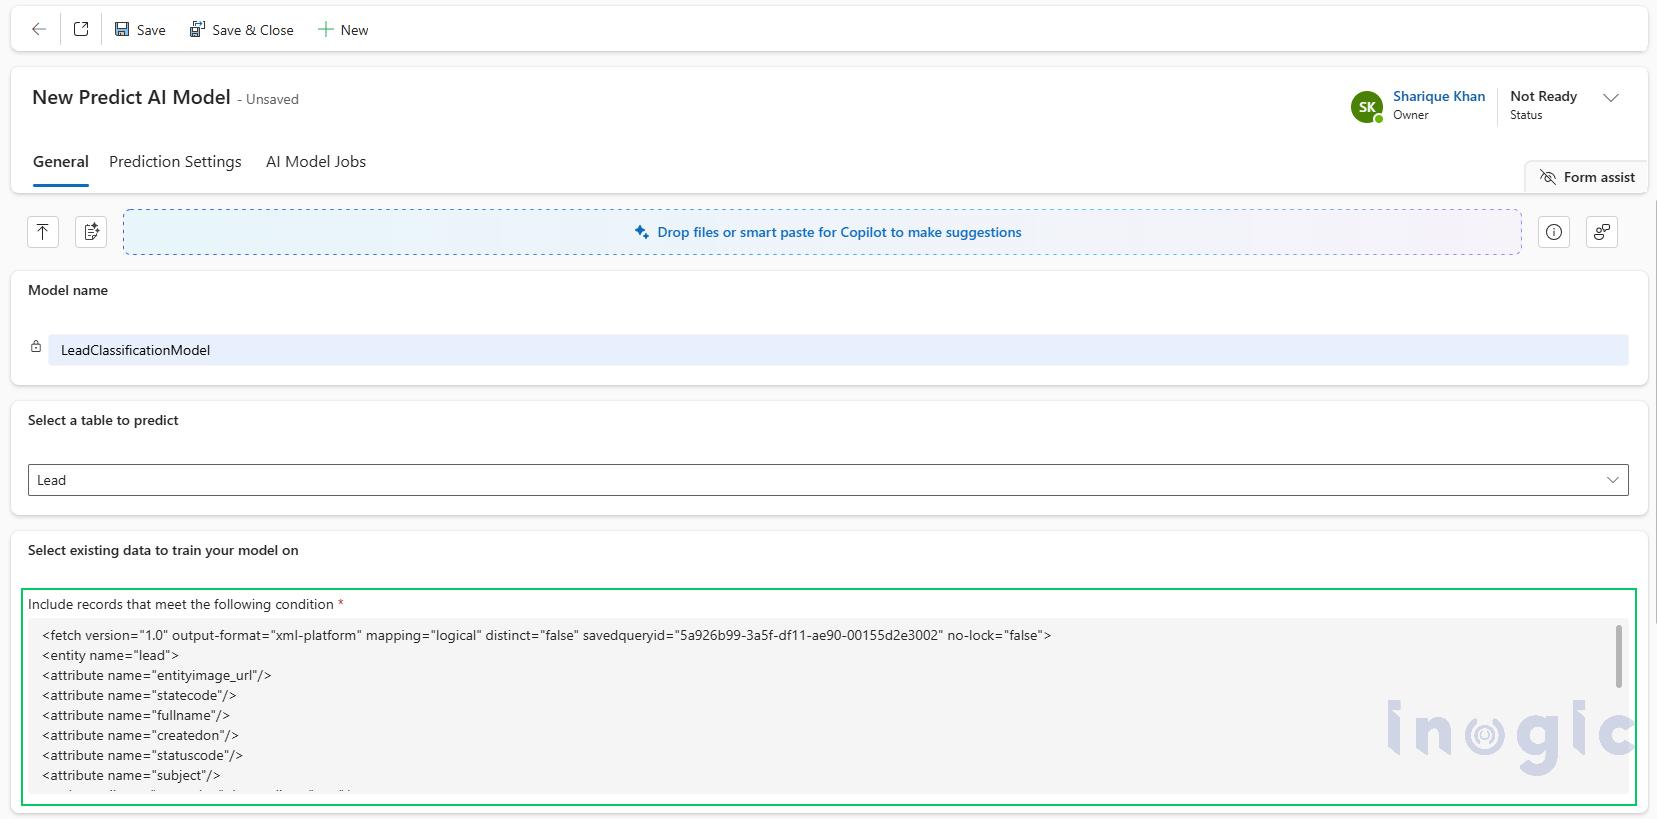
Task: Click the Save & Close button
Action: point(242,30)
